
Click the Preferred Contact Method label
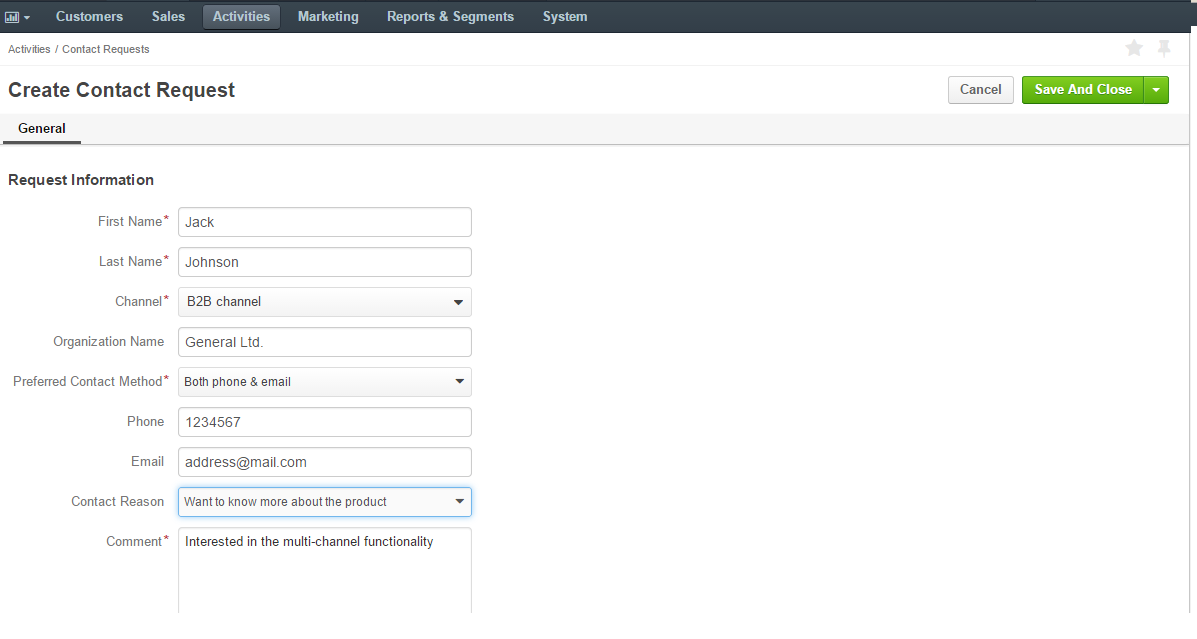[x=89, y=382]
